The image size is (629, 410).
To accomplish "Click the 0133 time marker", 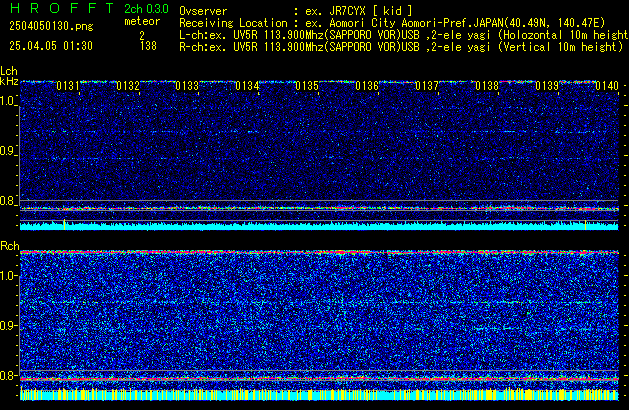I will pyautogui.click(x=187, y=86).
